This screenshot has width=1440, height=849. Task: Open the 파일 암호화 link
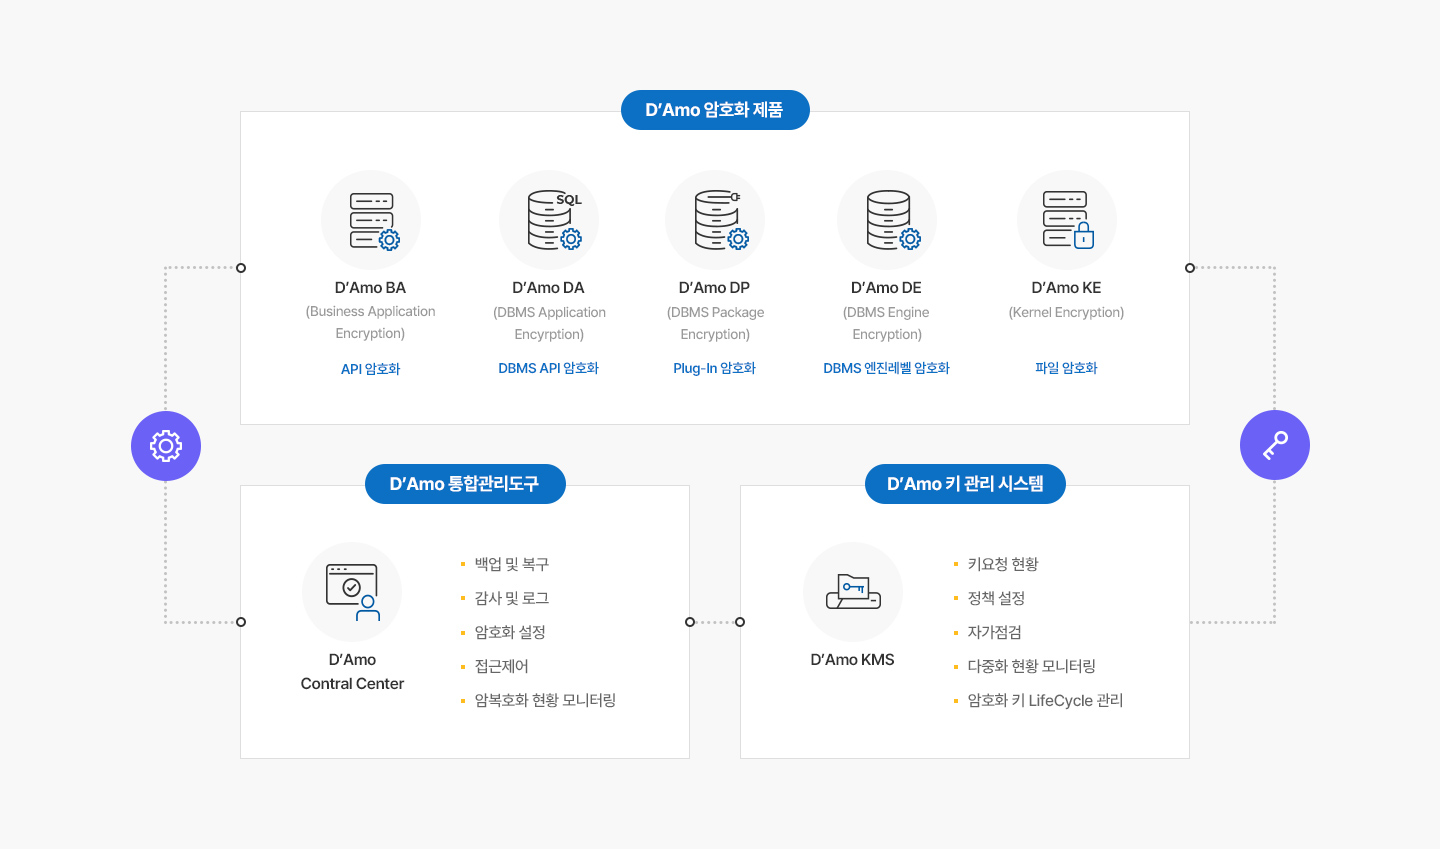tap(1067, 368)
